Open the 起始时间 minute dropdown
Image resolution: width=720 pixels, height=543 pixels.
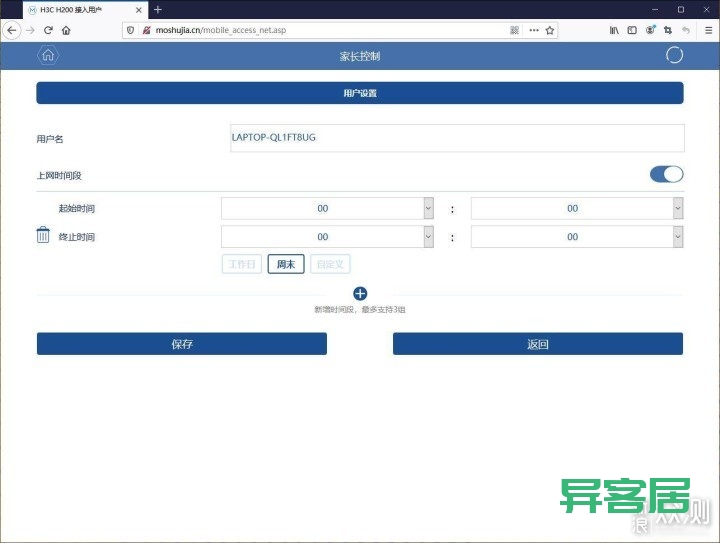(577, 208)
